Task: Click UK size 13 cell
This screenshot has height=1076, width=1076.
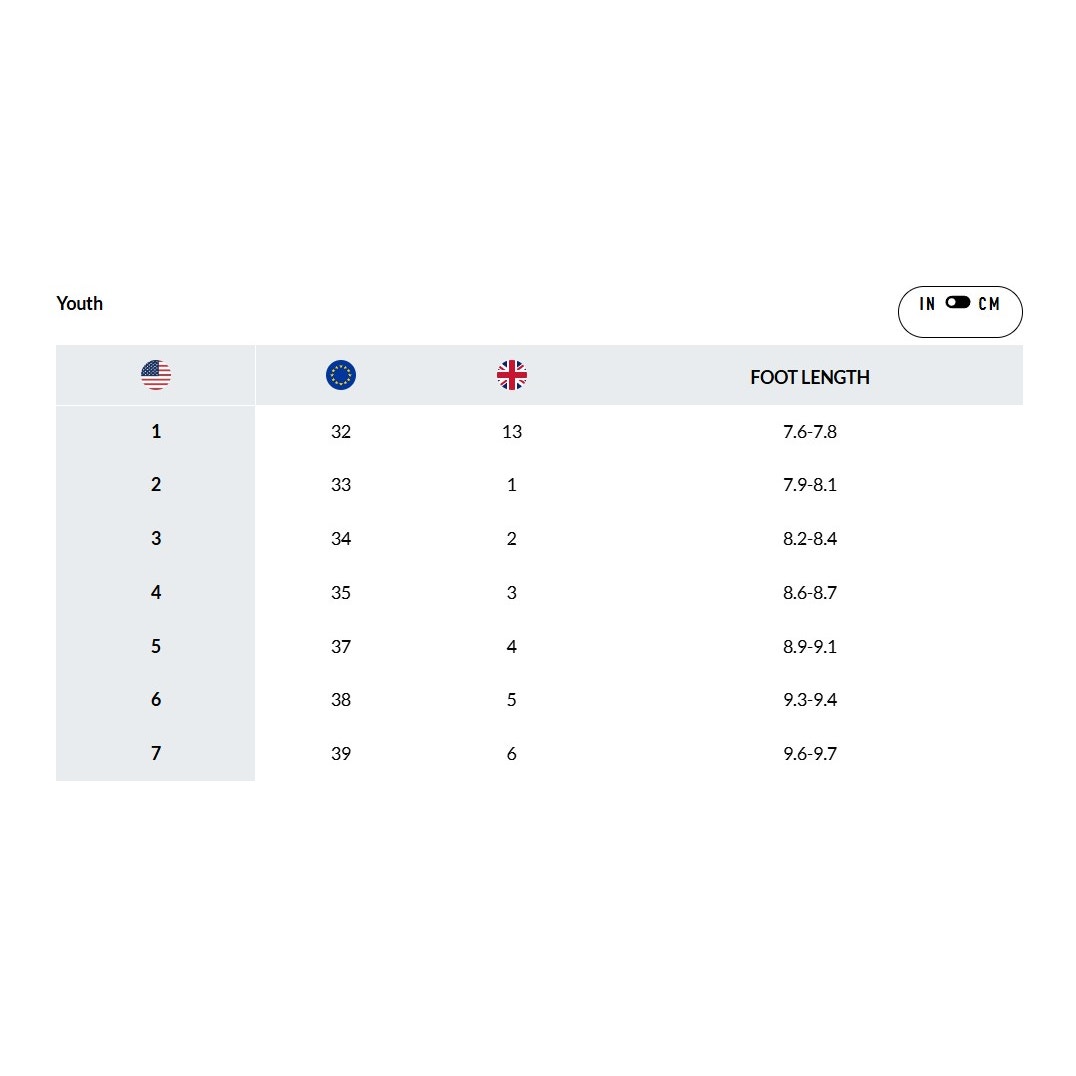Action: tap(511, 432)
